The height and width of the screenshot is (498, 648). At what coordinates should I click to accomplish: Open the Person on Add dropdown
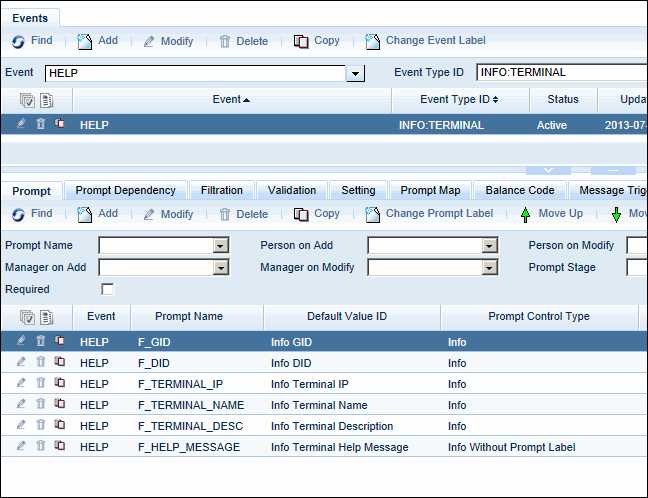pos(489,246)
